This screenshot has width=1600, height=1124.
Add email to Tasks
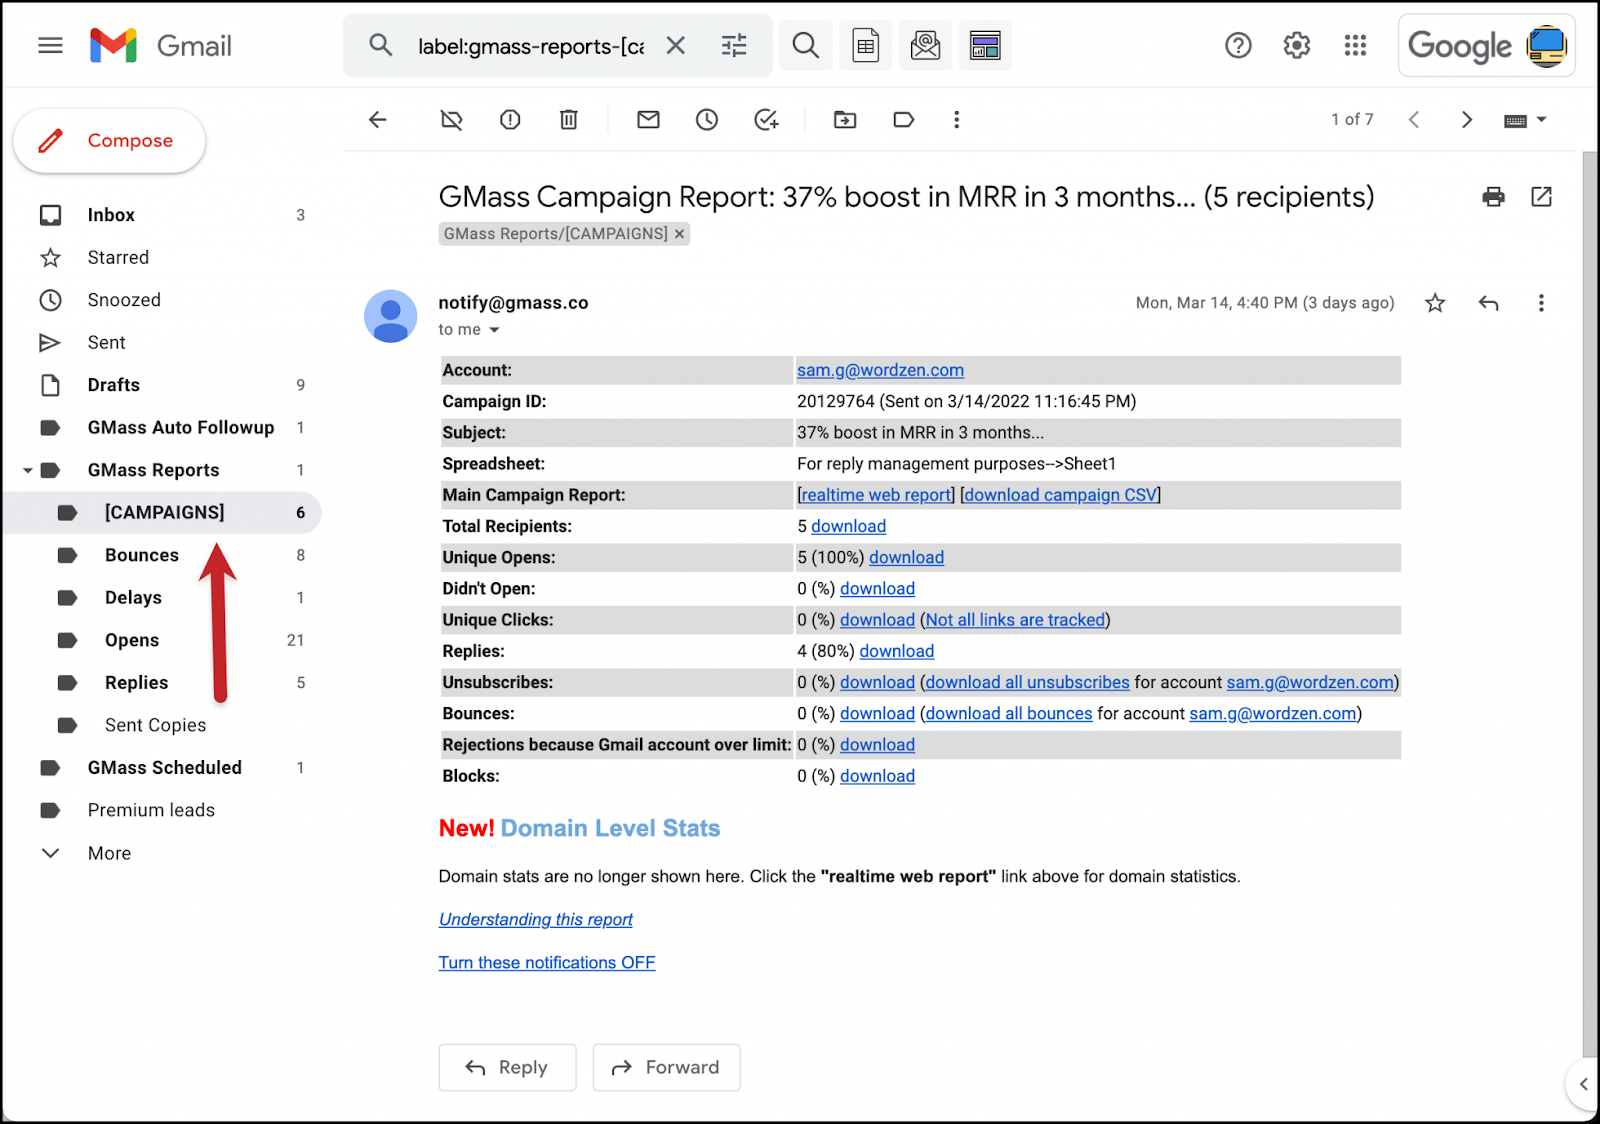click(x=766, y=120)
